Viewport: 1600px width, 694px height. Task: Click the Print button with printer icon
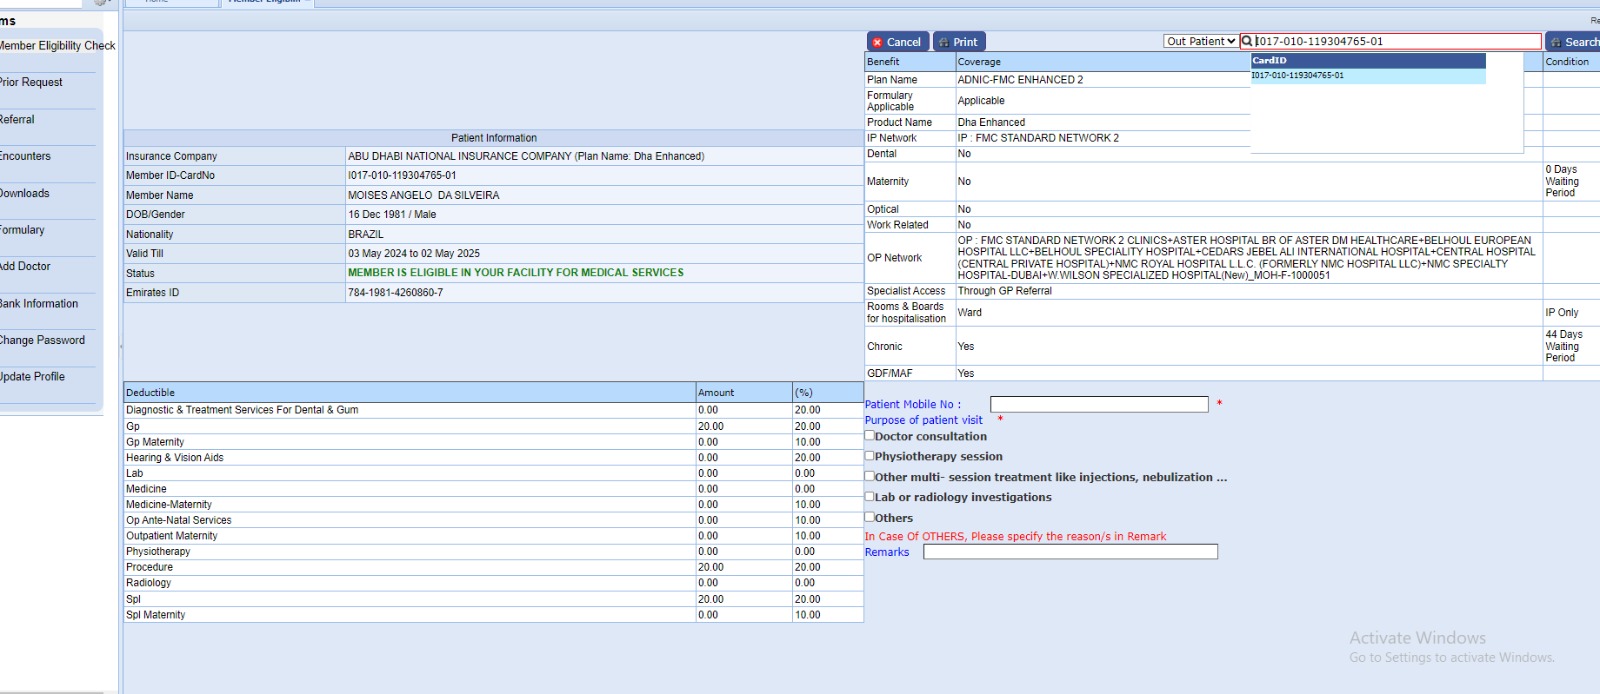958,42
